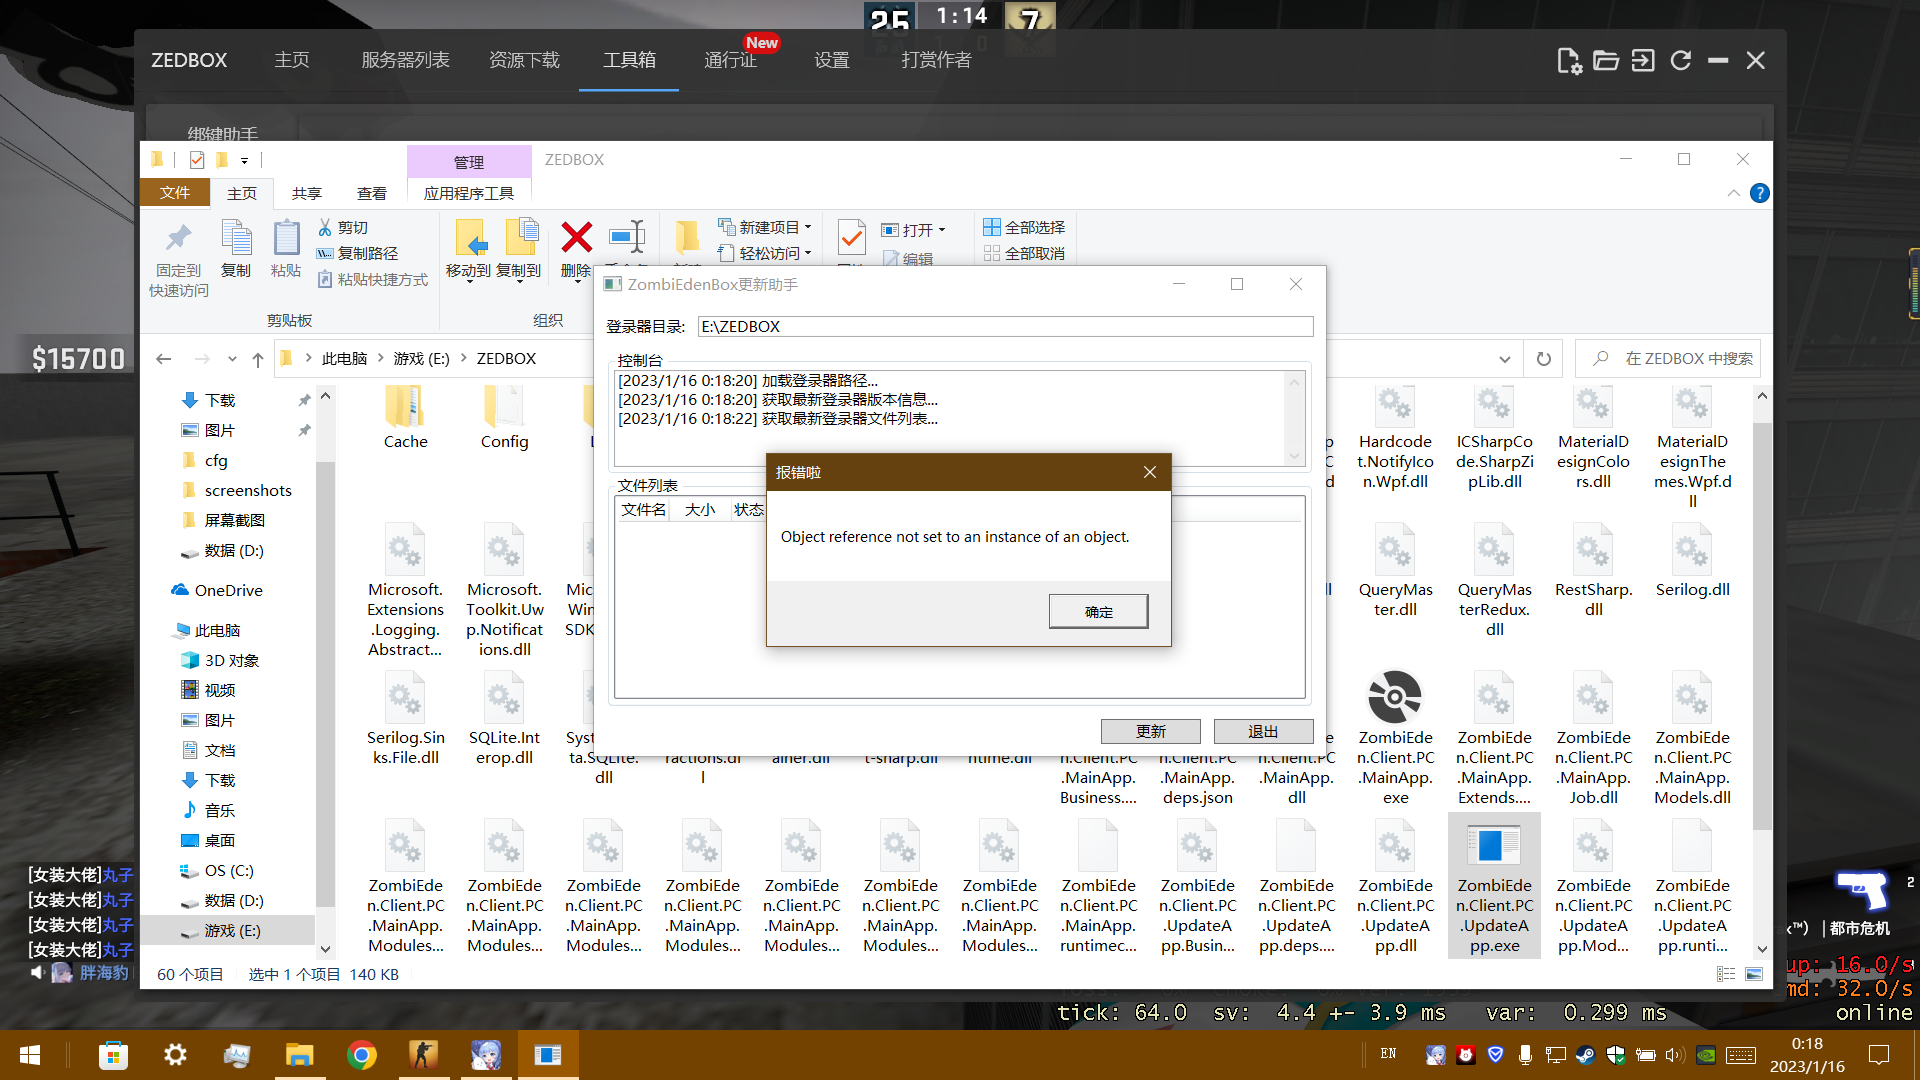Open the 主页 tab in ZEDBOX
Viewport: 1920px width, 1080px height.
[x=292, y=60]
